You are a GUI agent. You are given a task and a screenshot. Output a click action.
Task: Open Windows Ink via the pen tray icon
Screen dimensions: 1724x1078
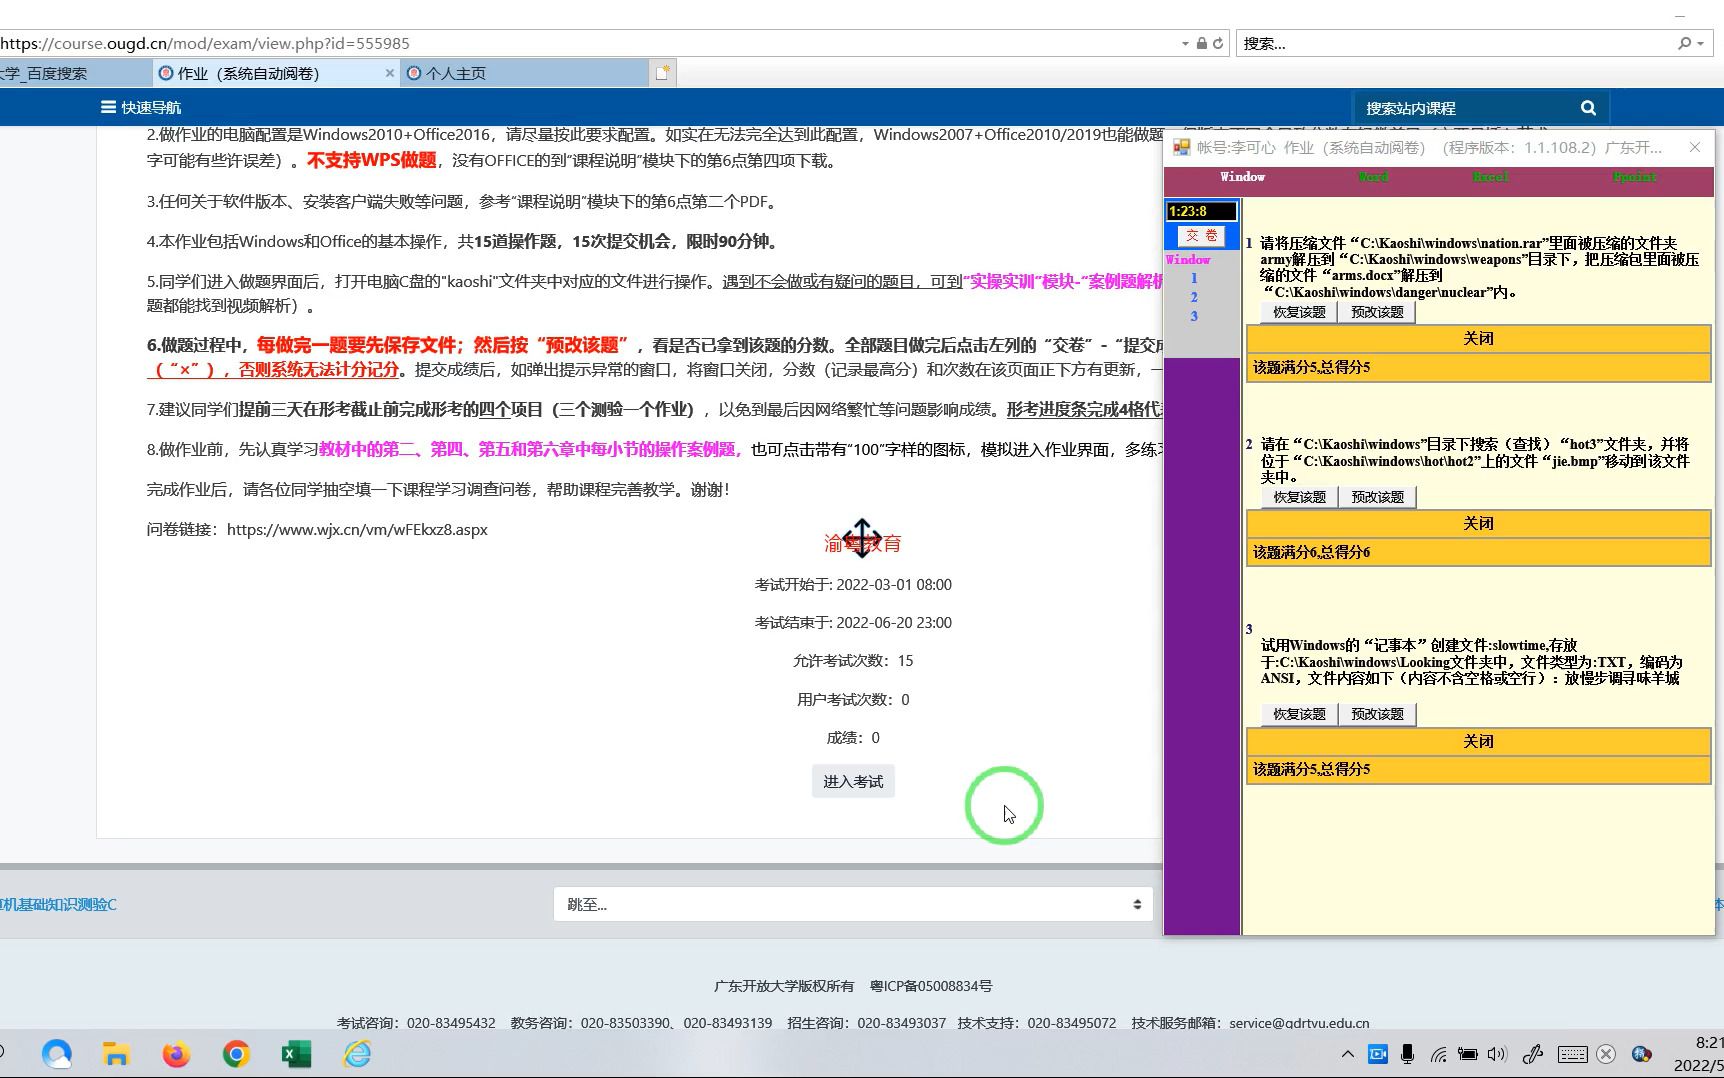coord(1533,1054)
